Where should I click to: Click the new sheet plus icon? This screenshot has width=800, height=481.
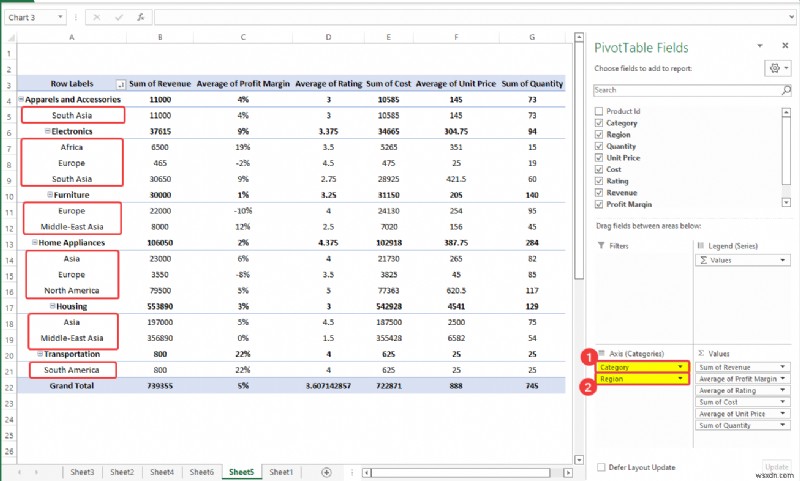(x=327, y=472)
